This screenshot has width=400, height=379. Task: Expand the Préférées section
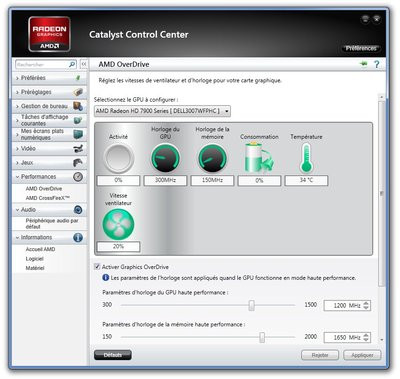(x=49, y=78)
